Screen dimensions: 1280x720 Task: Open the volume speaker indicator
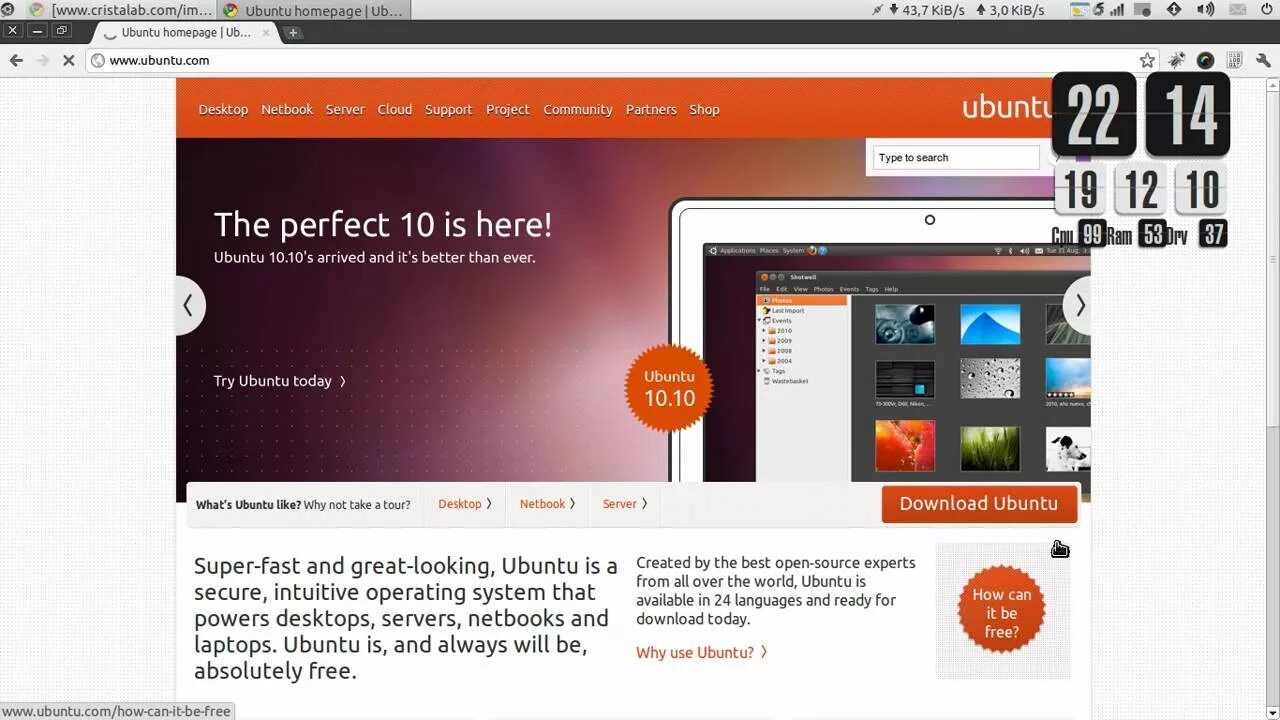coord(1206,9)
